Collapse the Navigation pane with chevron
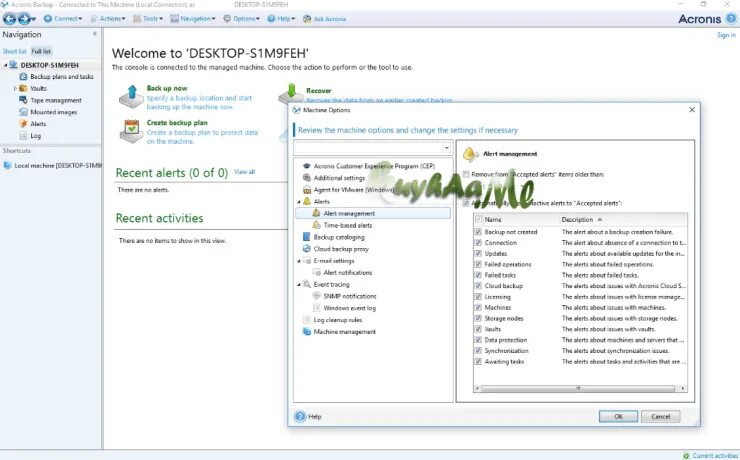The image size is (740, 460). click(95, 34)
